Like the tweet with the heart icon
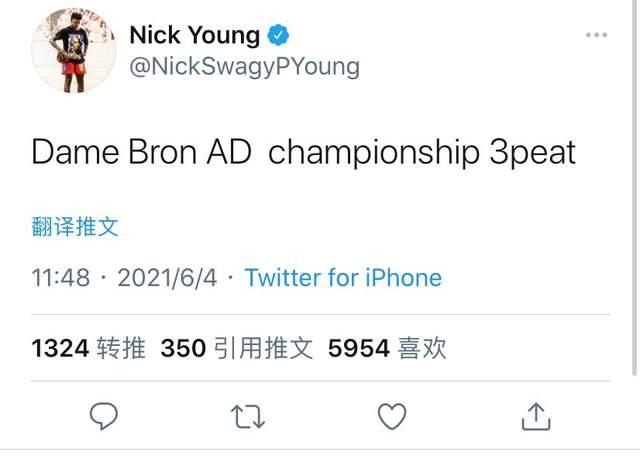 (x=391, y=415)
